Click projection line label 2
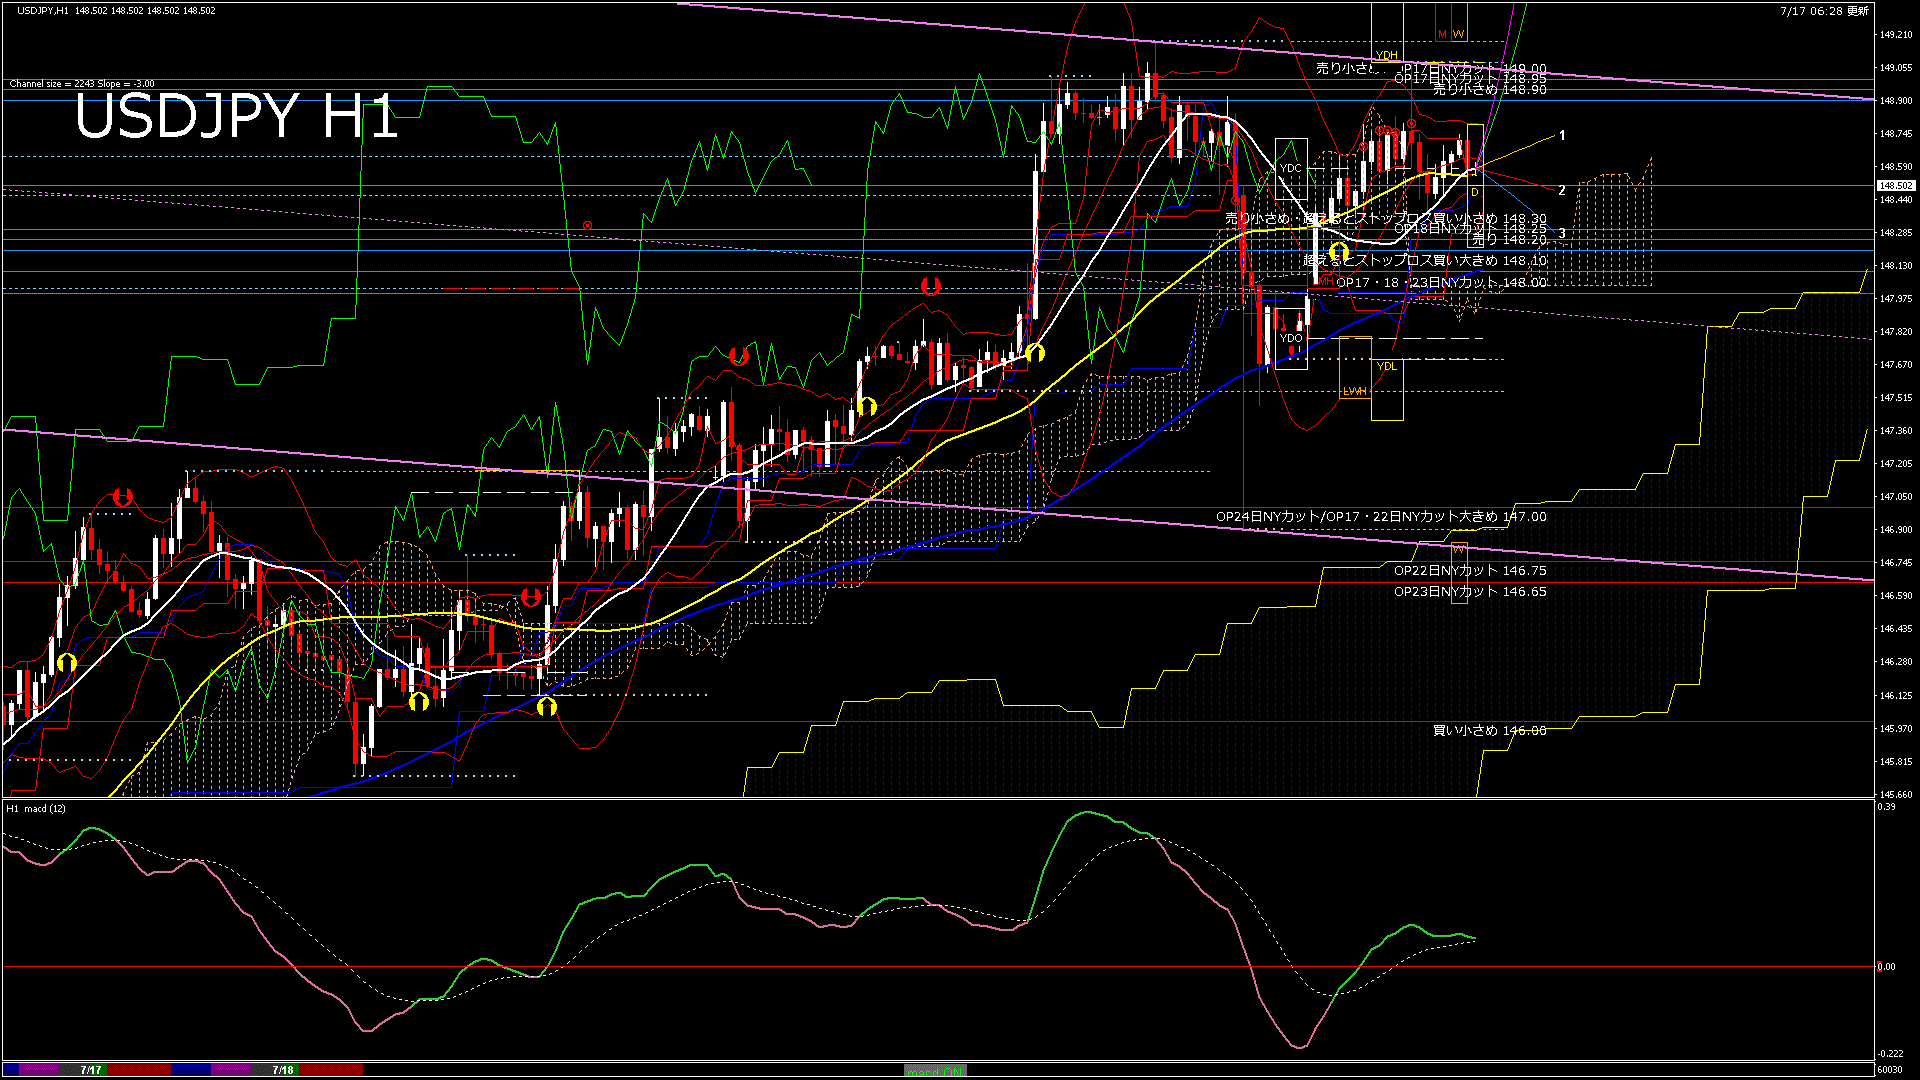 pos(1562,190)
